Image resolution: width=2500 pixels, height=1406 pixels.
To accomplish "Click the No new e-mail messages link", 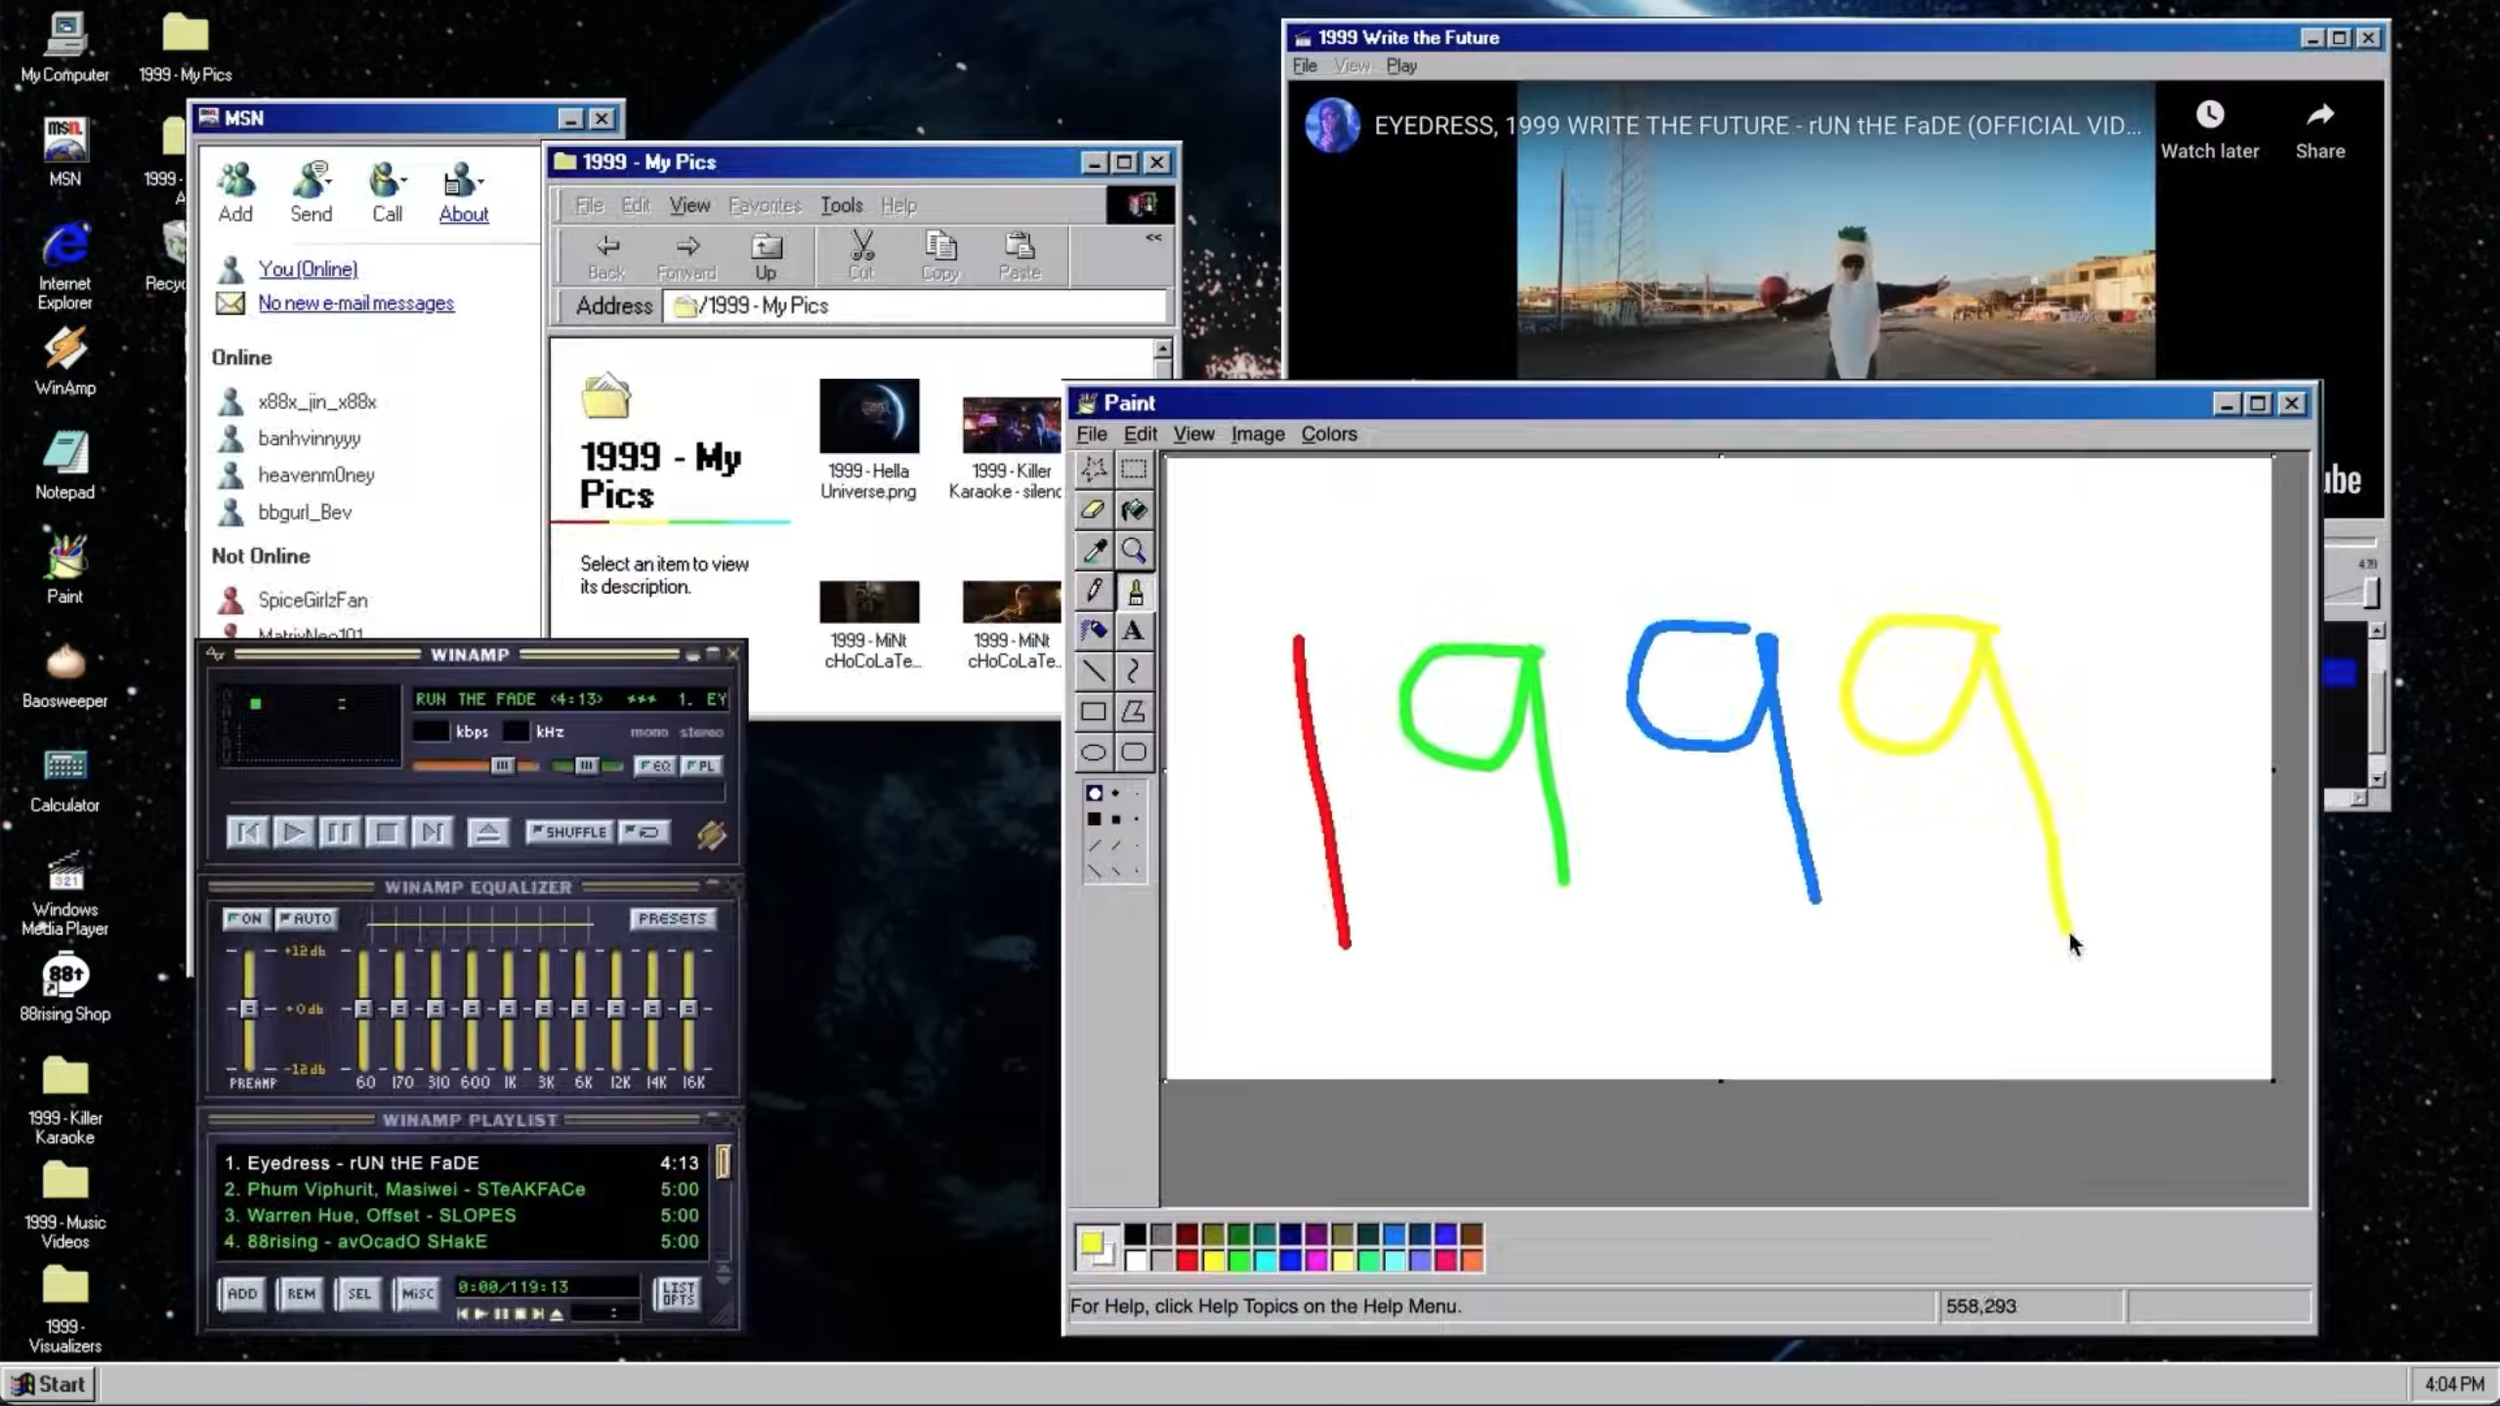I will tap(355, 303).
